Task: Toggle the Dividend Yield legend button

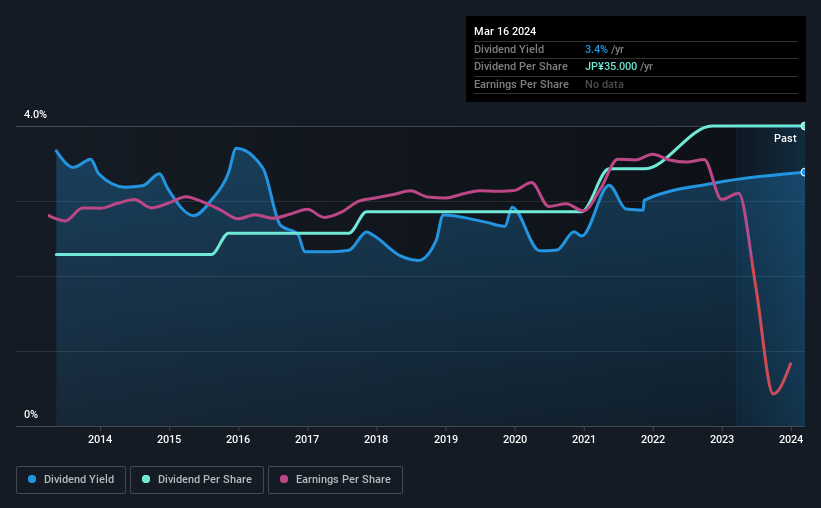Action: 71,480
